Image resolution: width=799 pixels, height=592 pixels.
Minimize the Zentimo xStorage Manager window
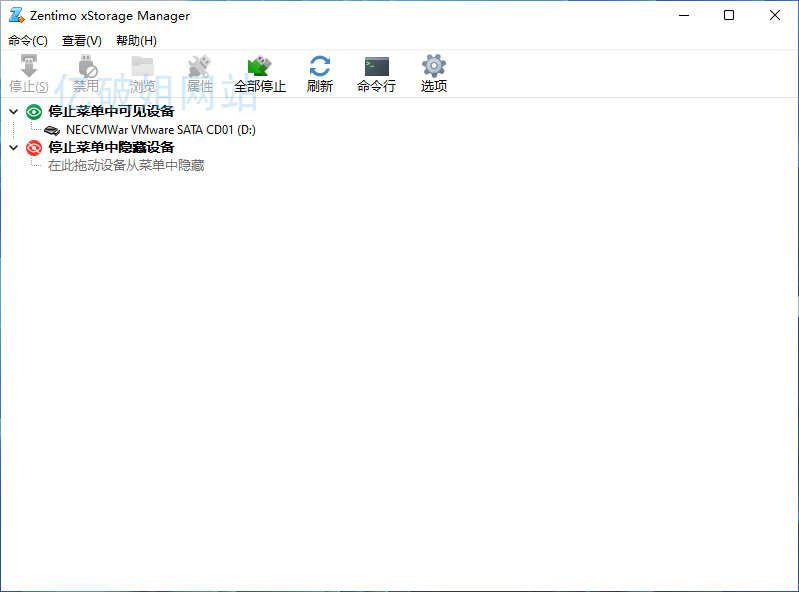click(x=684, y=15)
